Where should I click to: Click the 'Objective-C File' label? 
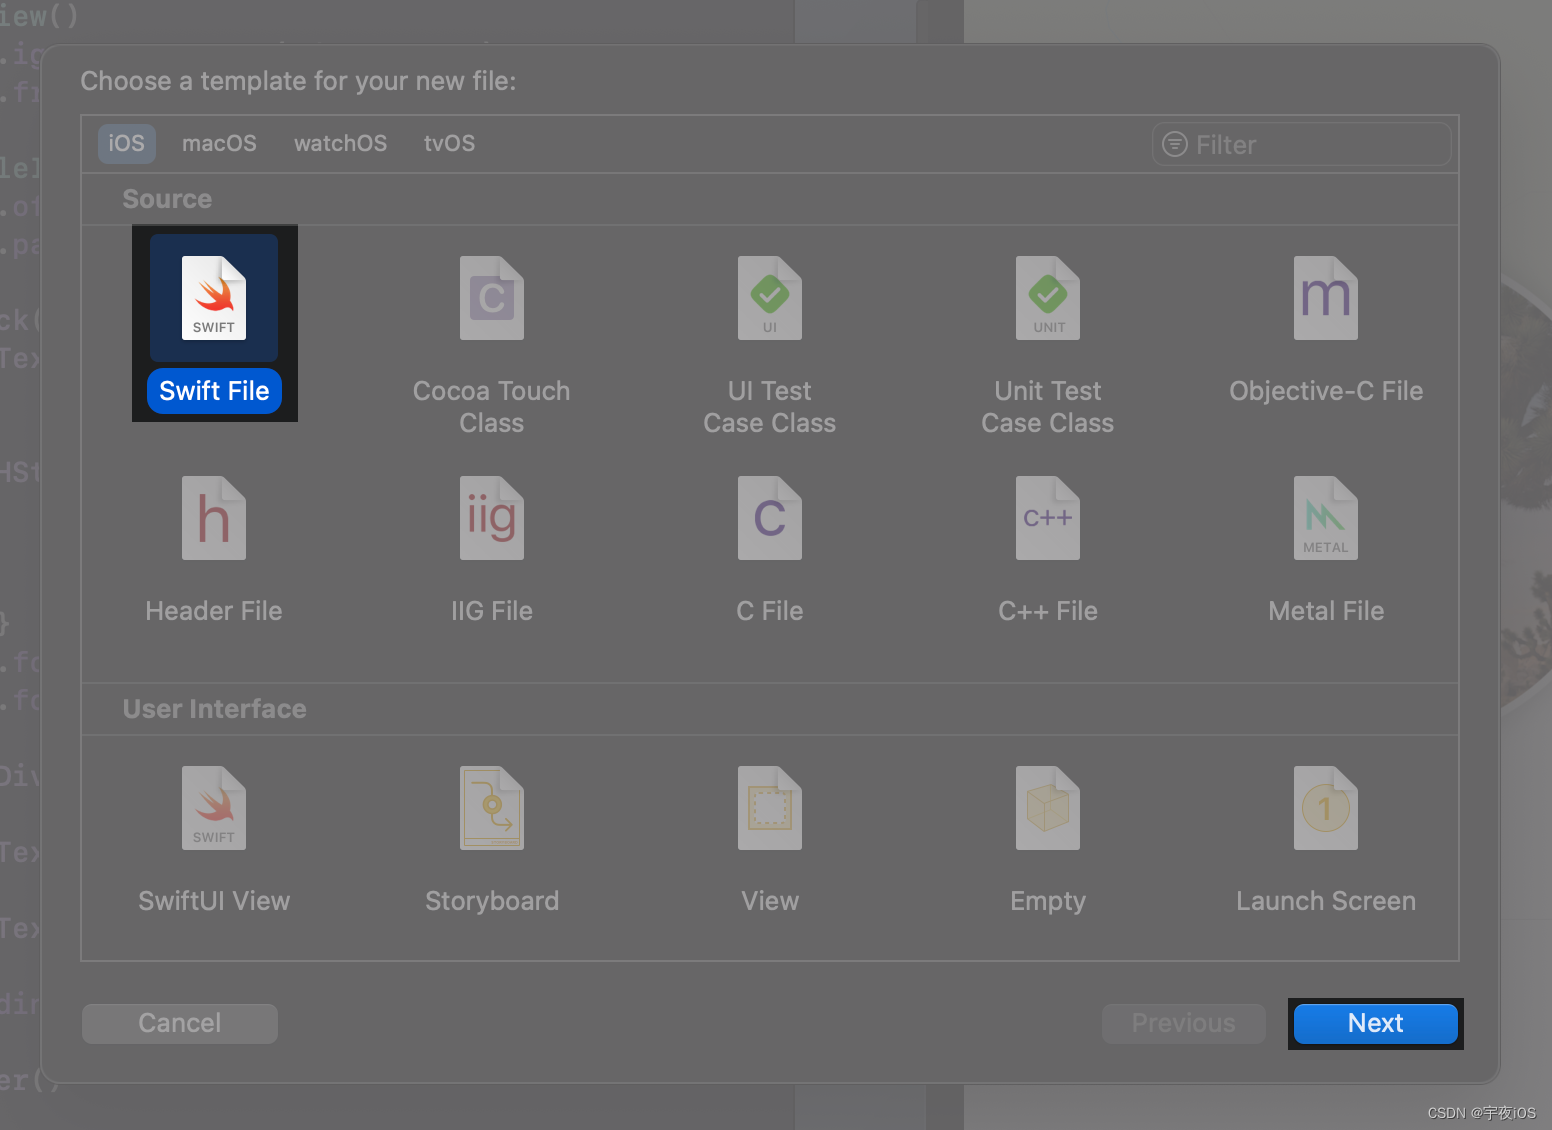point(1326,391)
